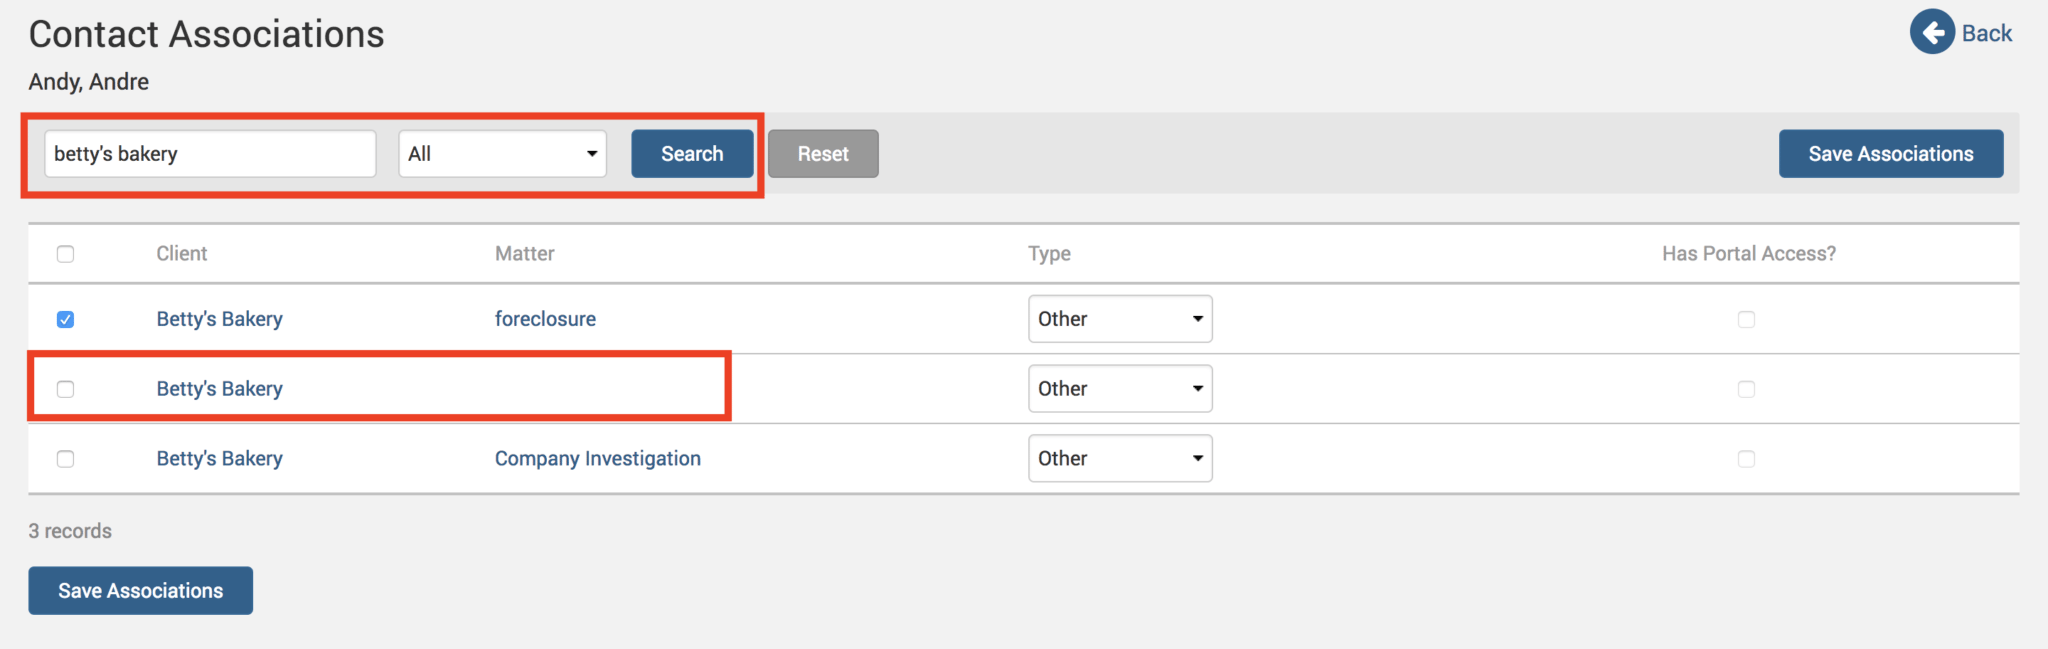This screenshot has height=649, width=2048.
Task: Select the Company Investigation row checkbox
Action: (66, 459)
